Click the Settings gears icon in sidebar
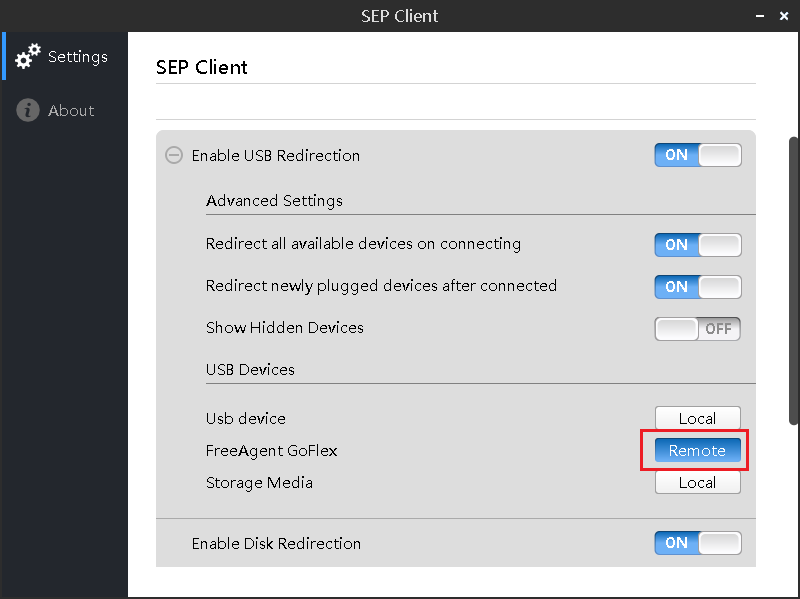The image size is (800, 599). pyautogui.click(x=28, y=56)
